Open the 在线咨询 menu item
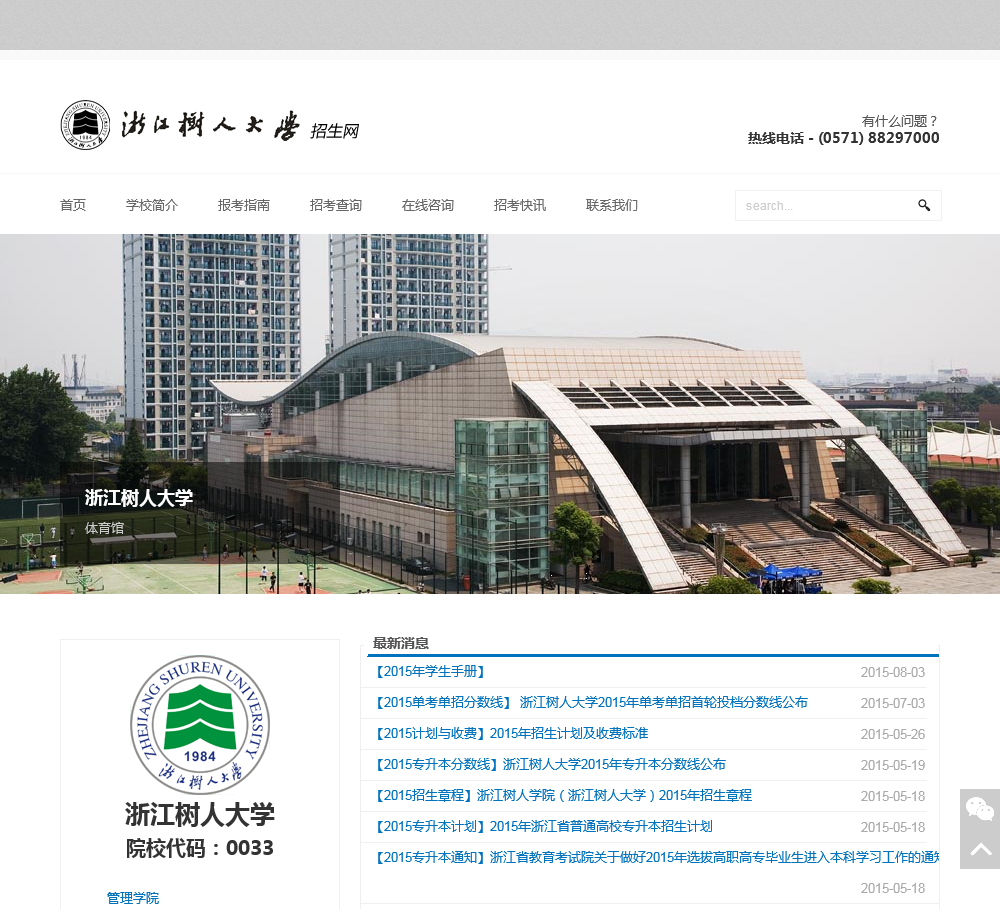 (427, 205)
